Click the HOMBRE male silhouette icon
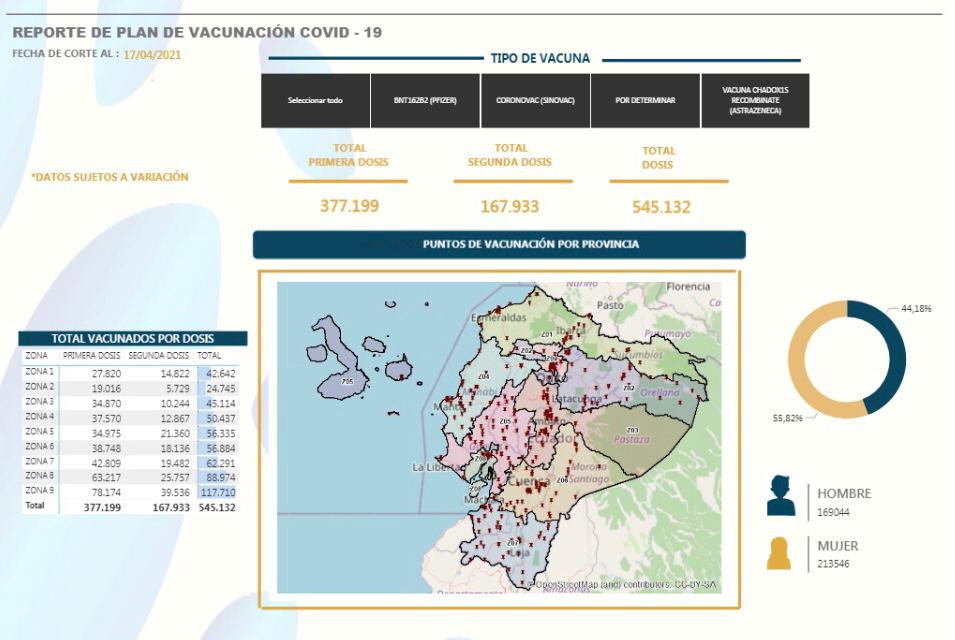This screenshot has width=955, height=640. 781,496
